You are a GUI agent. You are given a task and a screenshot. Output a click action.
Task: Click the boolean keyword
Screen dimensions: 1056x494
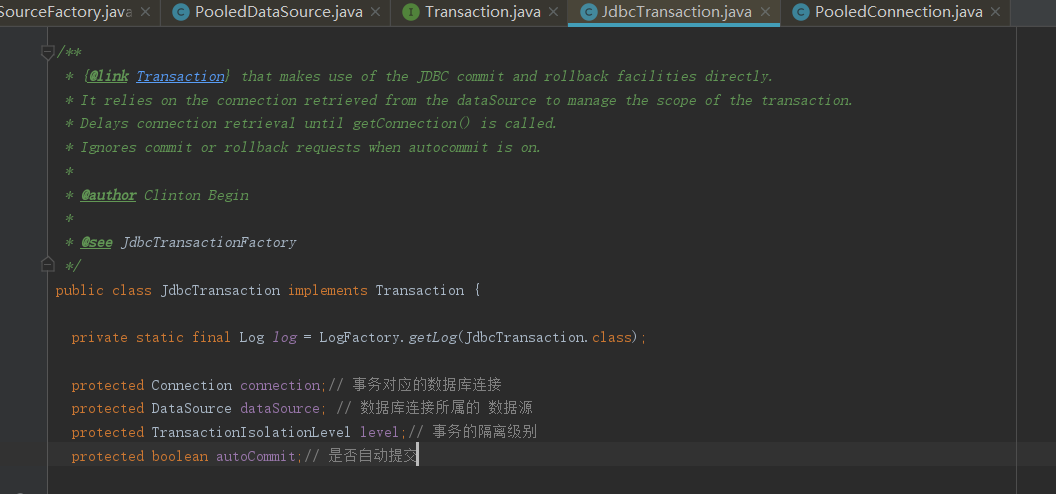click(180, 456)
